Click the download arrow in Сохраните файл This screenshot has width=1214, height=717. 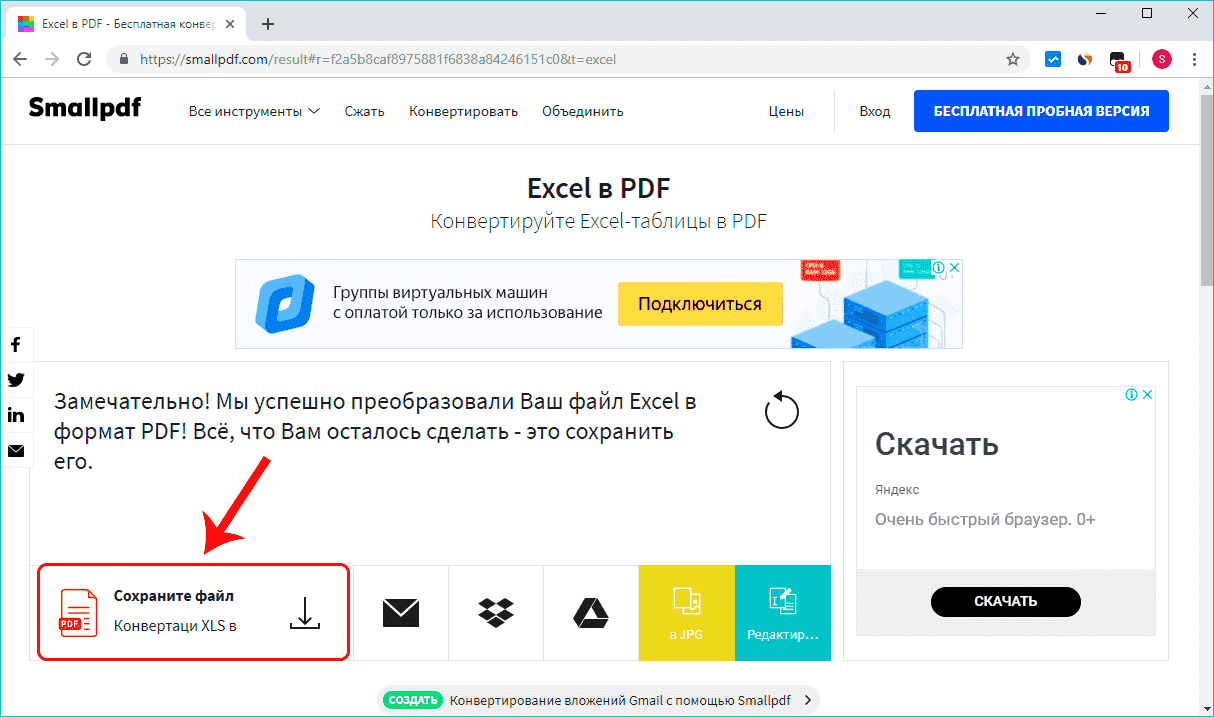click(x=303, y=613)
